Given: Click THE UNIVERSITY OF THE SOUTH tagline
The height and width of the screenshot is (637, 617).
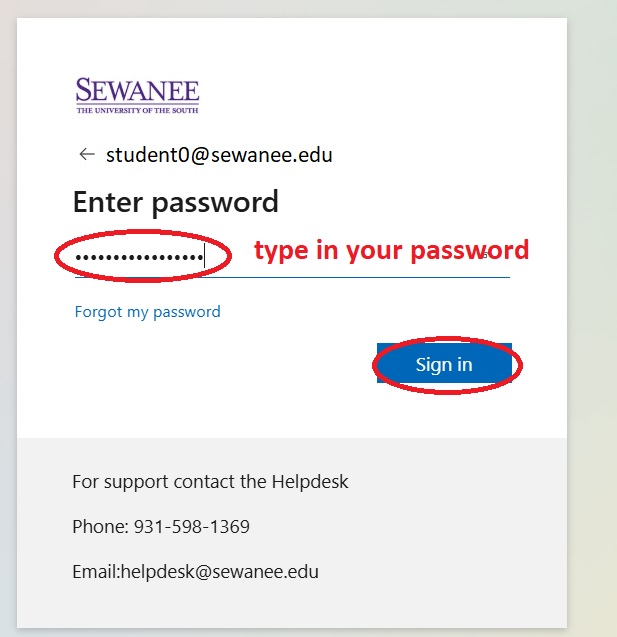Looking at the screenshot, I should (x=137, y=110).
